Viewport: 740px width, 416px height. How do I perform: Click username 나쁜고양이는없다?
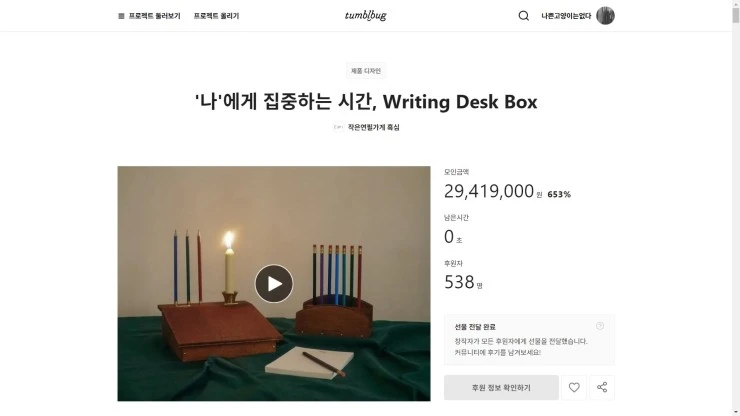[566, 16]
